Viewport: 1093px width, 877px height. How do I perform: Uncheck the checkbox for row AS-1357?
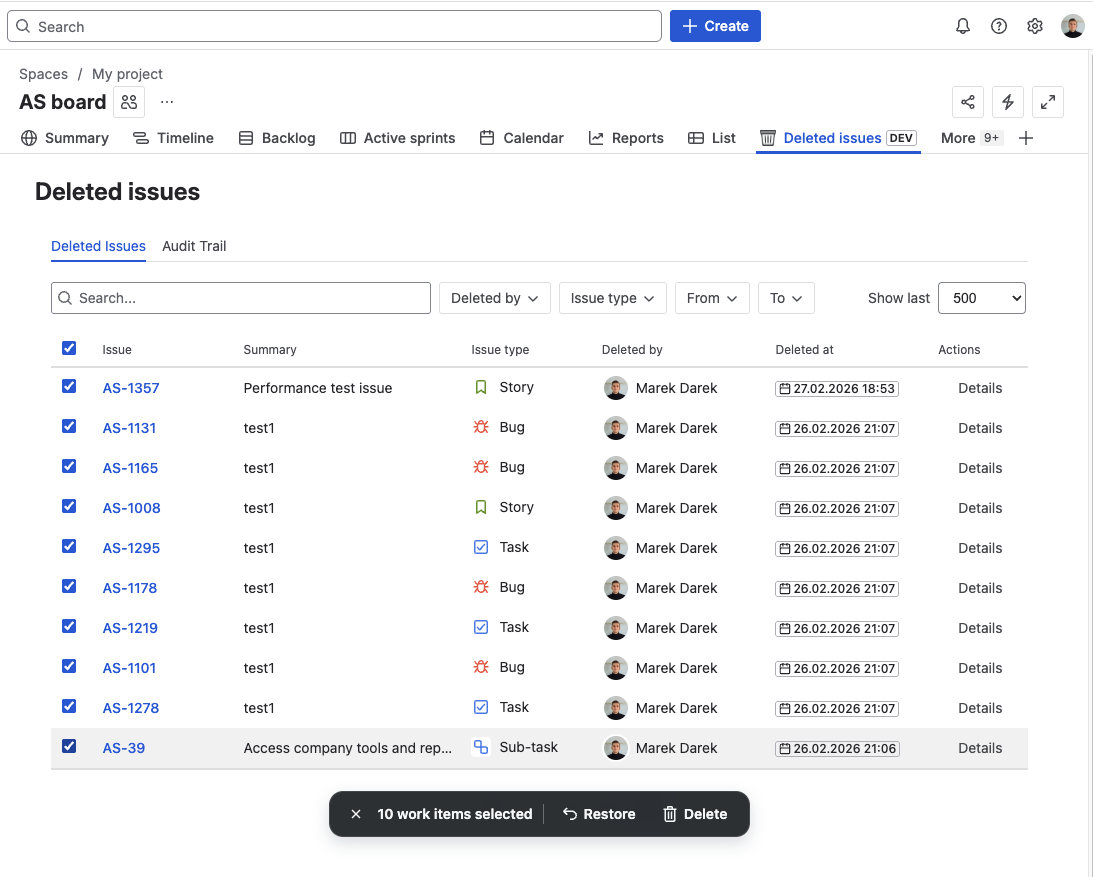[x=69, y=386]
